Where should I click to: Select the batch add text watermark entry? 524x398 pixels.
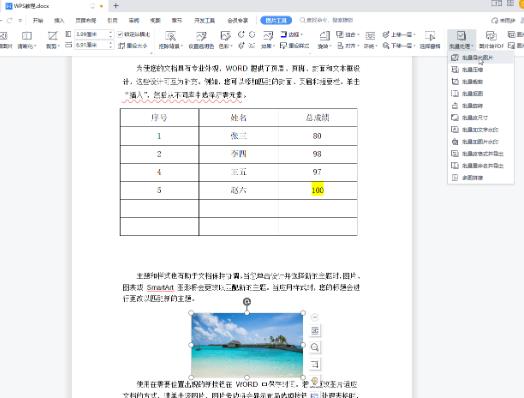(x=480, y=130)
